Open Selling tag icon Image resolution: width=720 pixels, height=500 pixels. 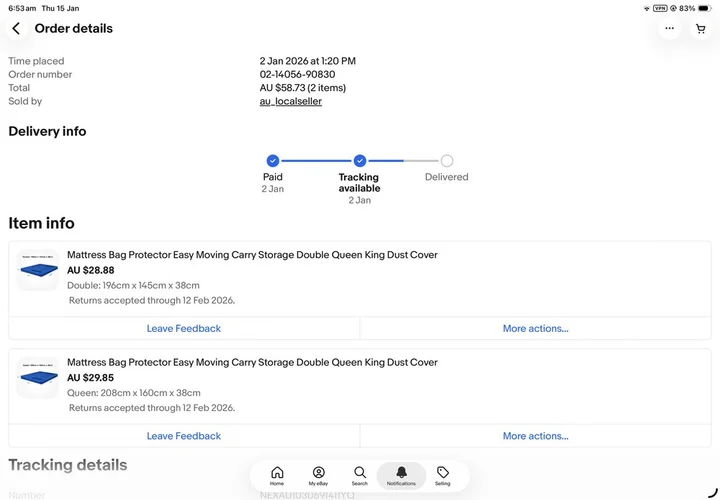[443, 476]
